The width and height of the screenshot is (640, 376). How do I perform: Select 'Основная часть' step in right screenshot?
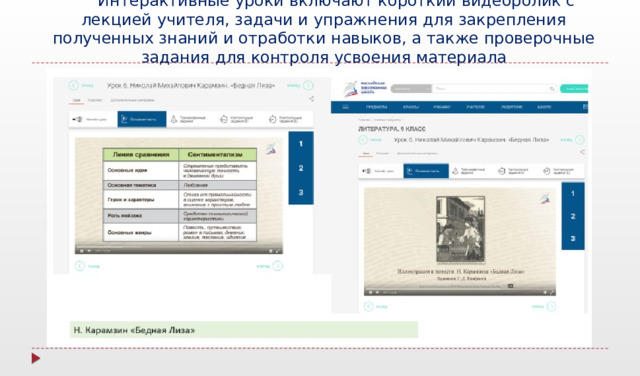(426, 171)
